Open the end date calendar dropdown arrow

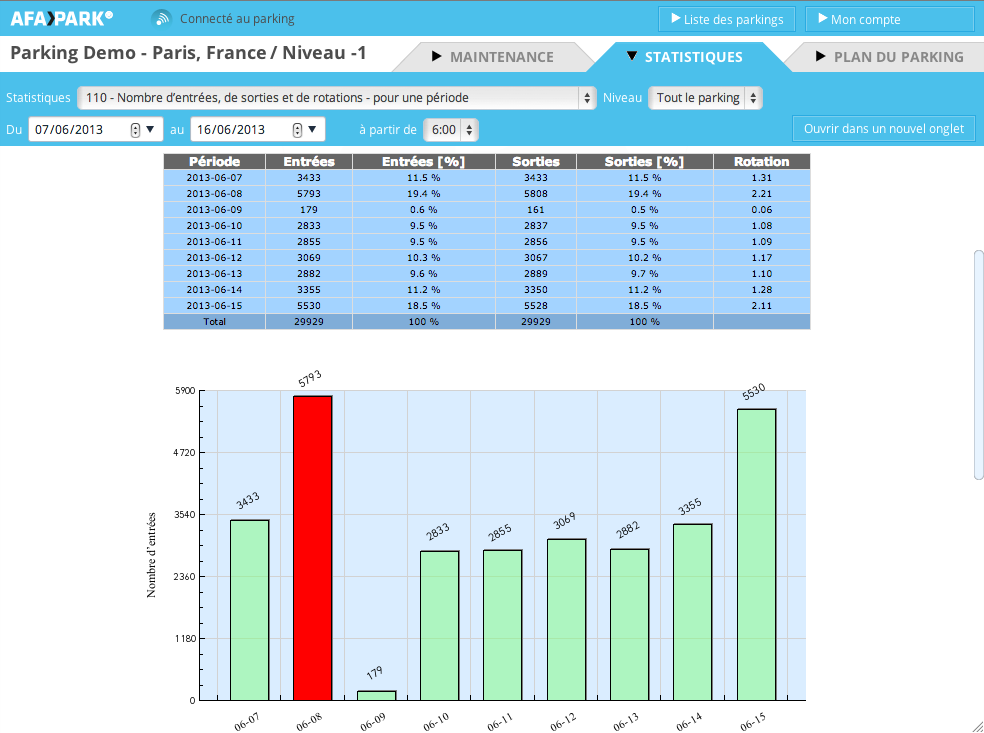pos(313,130)
